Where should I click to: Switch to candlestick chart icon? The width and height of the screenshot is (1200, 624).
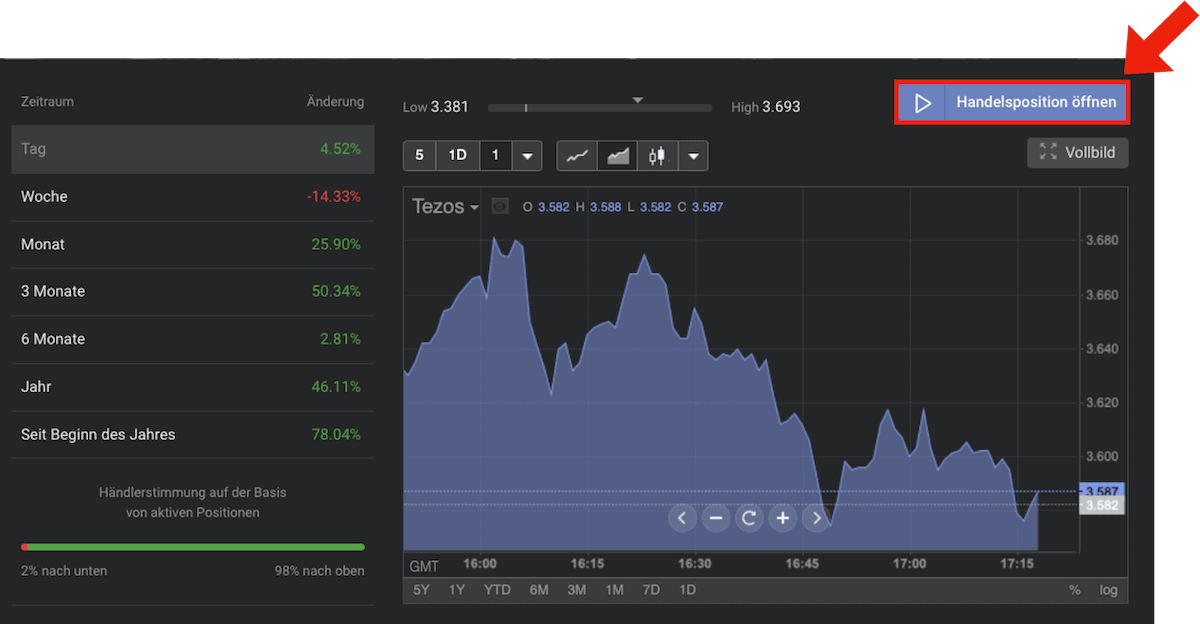point(657,156)
